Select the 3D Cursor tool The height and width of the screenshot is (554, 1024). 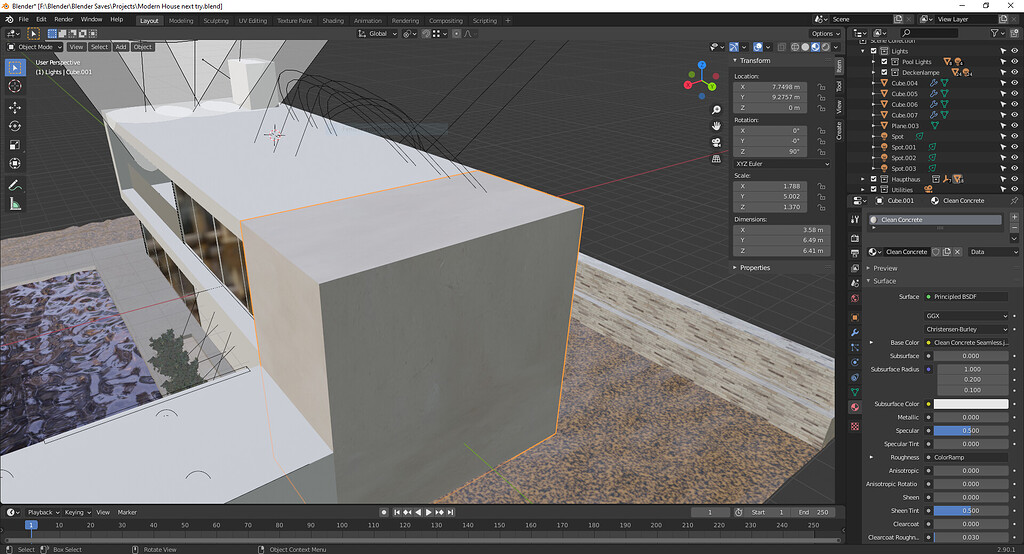[15, 86]
